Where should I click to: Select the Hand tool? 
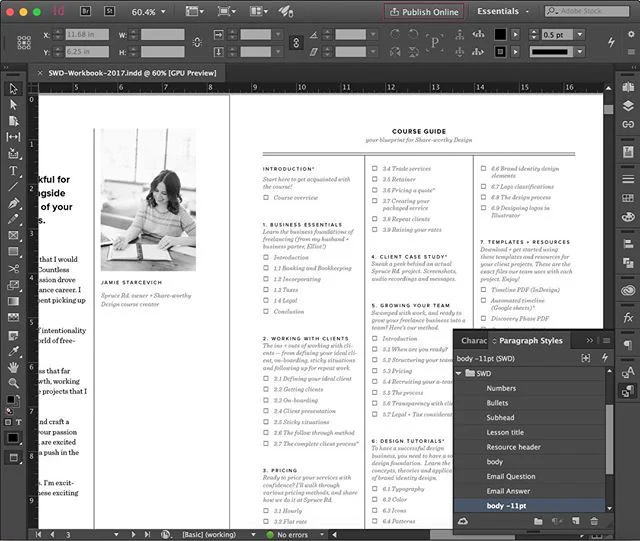point(13,367)
